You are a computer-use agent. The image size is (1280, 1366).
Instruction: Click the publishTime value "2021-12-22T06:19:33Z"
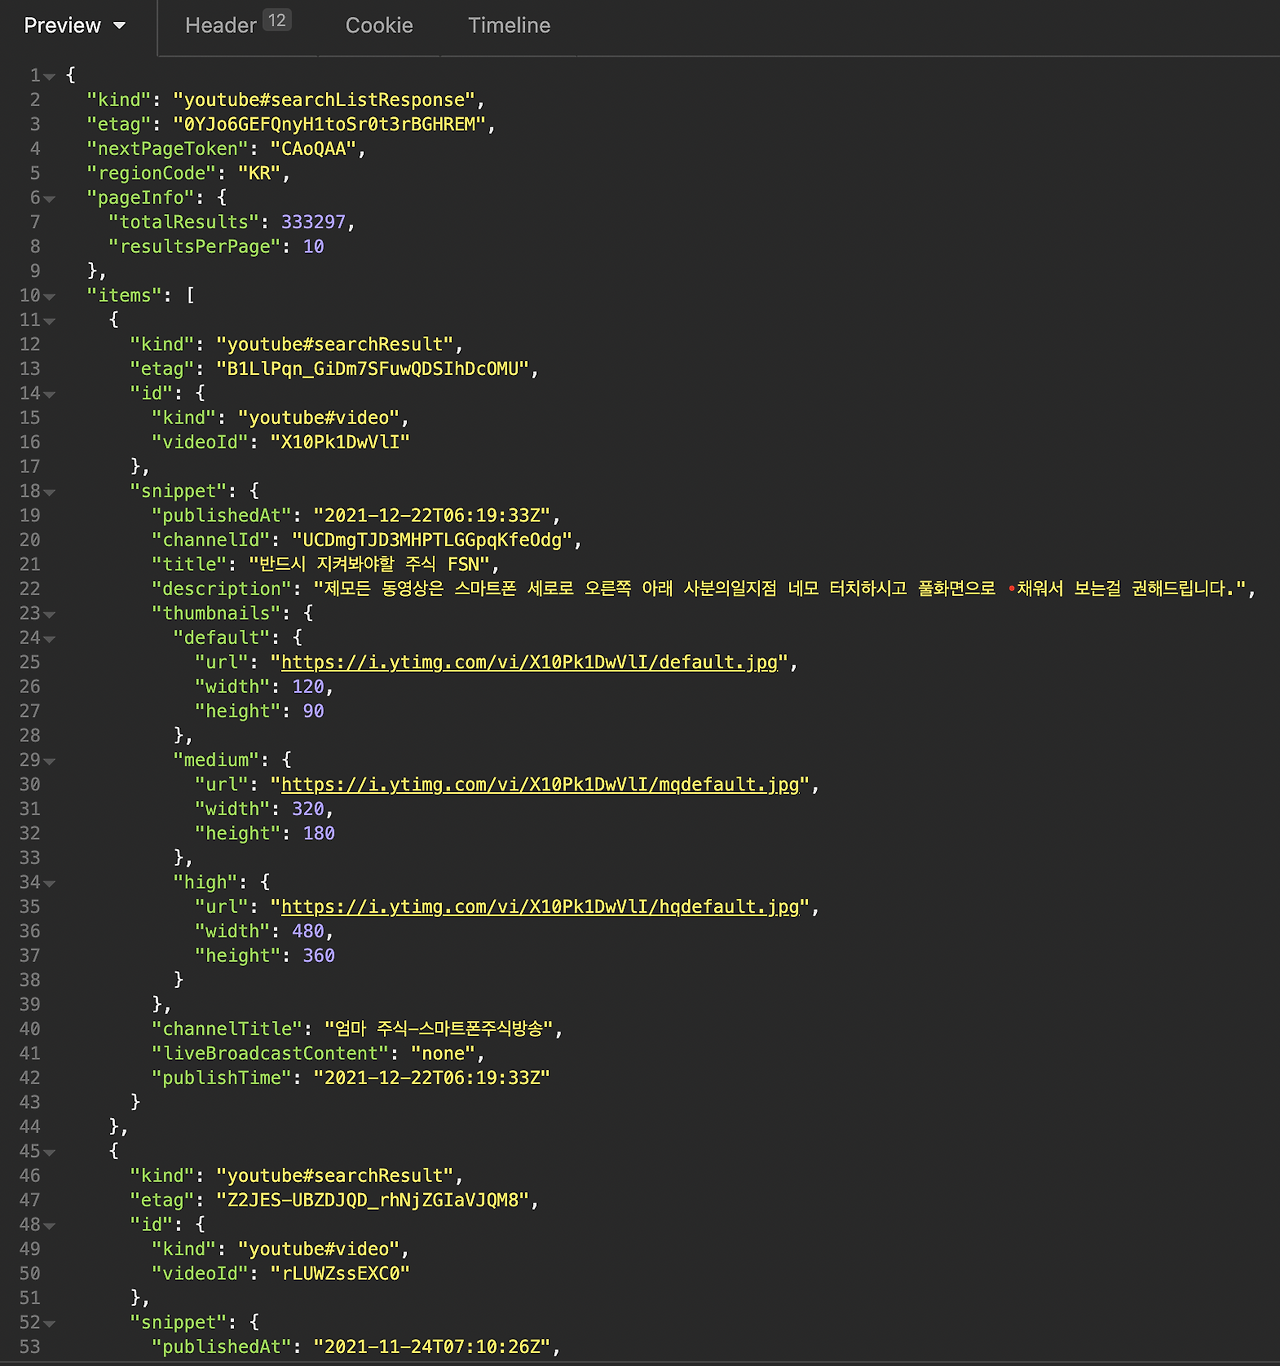[x=432, y=1078]
